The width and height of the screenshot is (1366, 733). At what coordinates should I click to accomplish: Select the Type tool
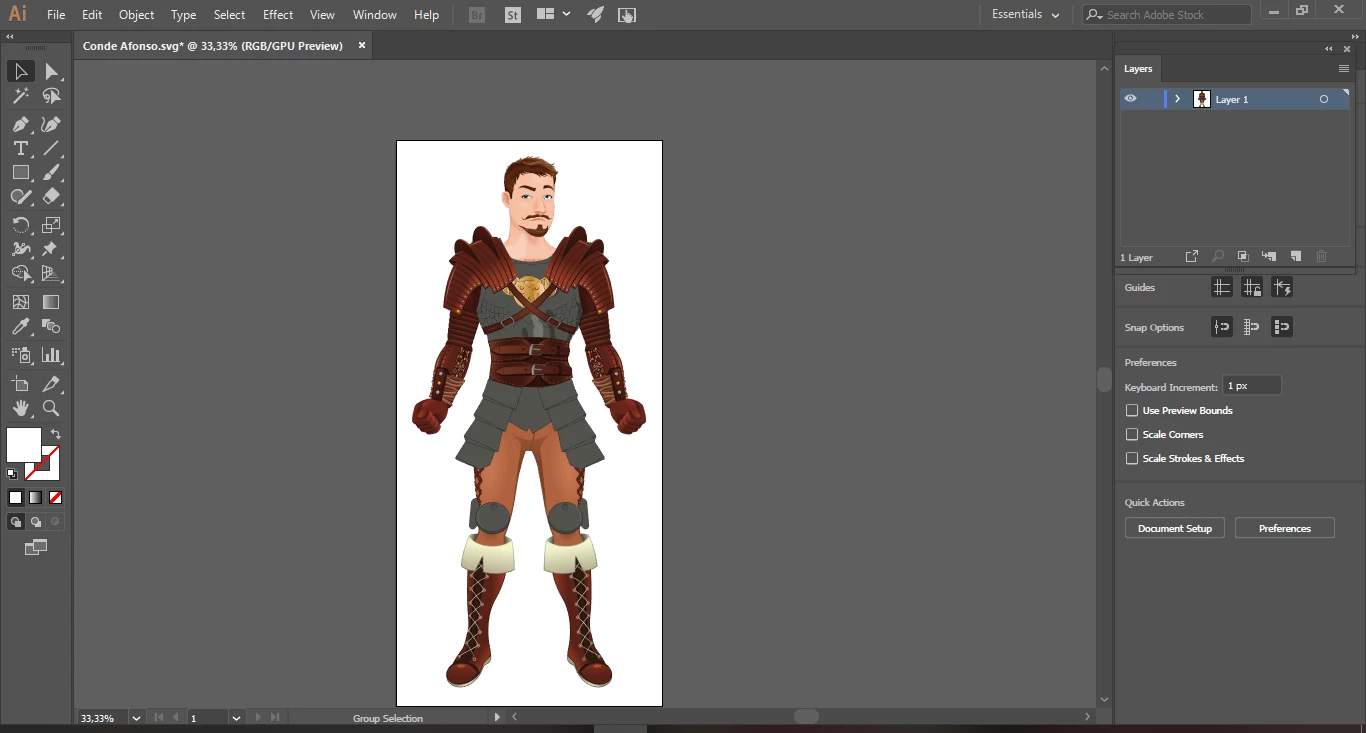point(20,148)
